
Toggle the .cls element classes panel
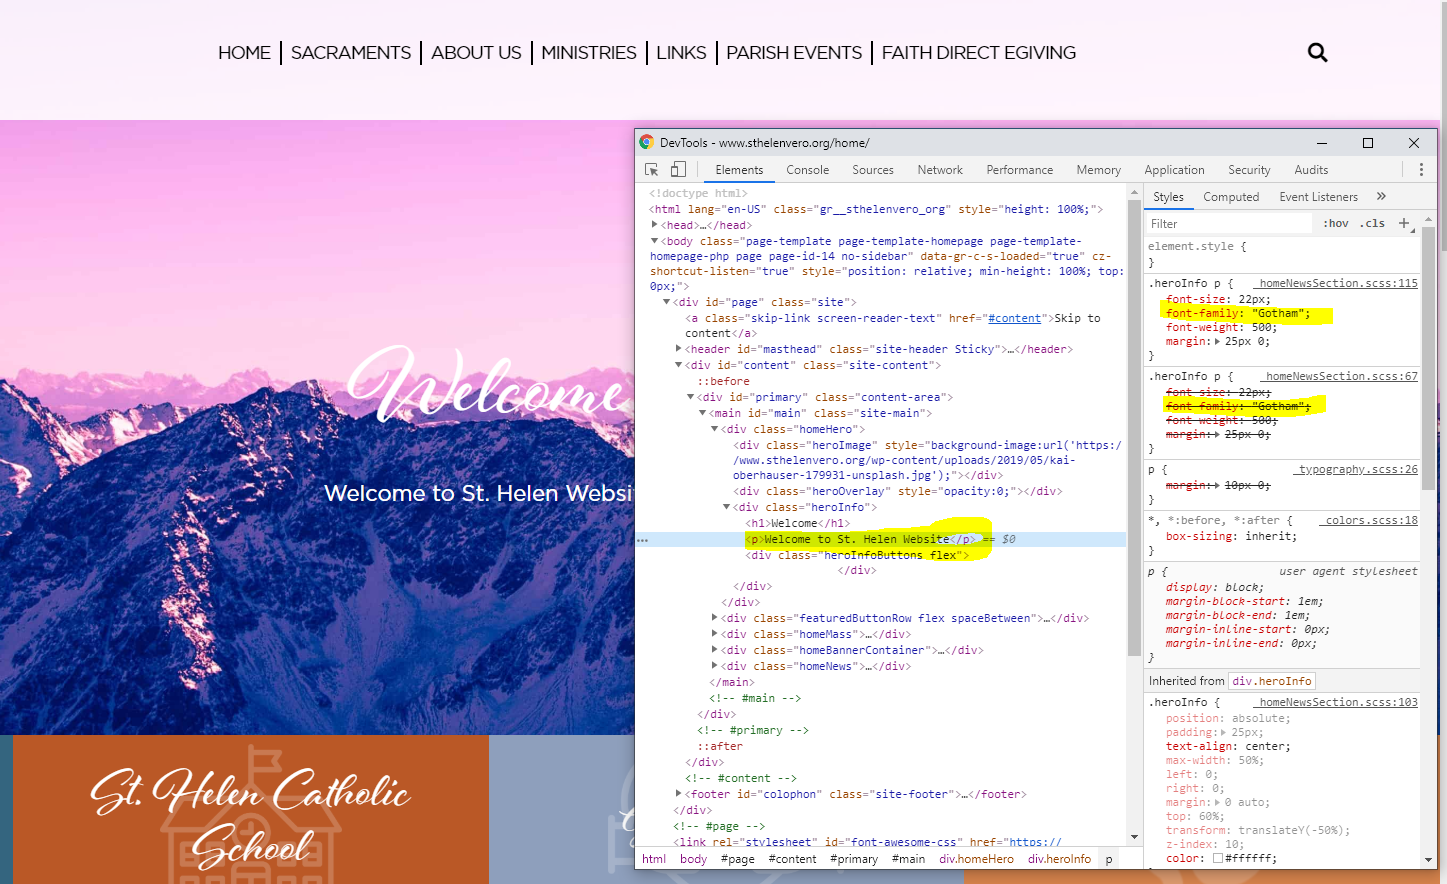1372,224
